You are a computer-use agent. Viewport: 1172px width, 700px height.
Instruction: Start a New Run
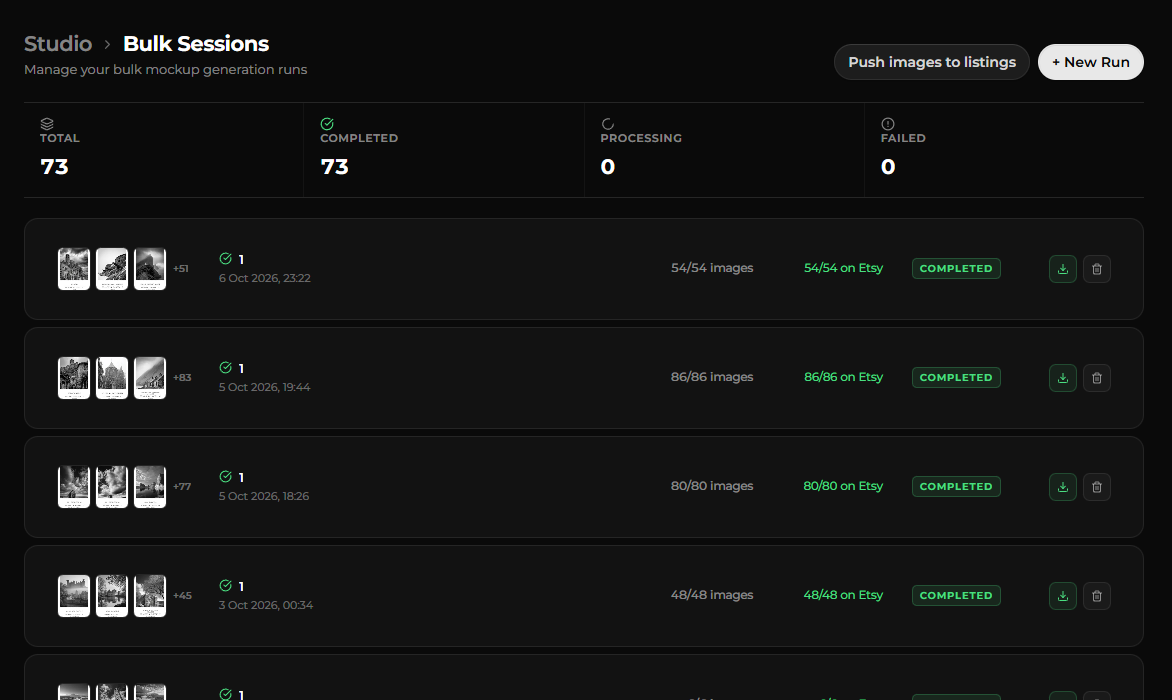point(1091,62)
